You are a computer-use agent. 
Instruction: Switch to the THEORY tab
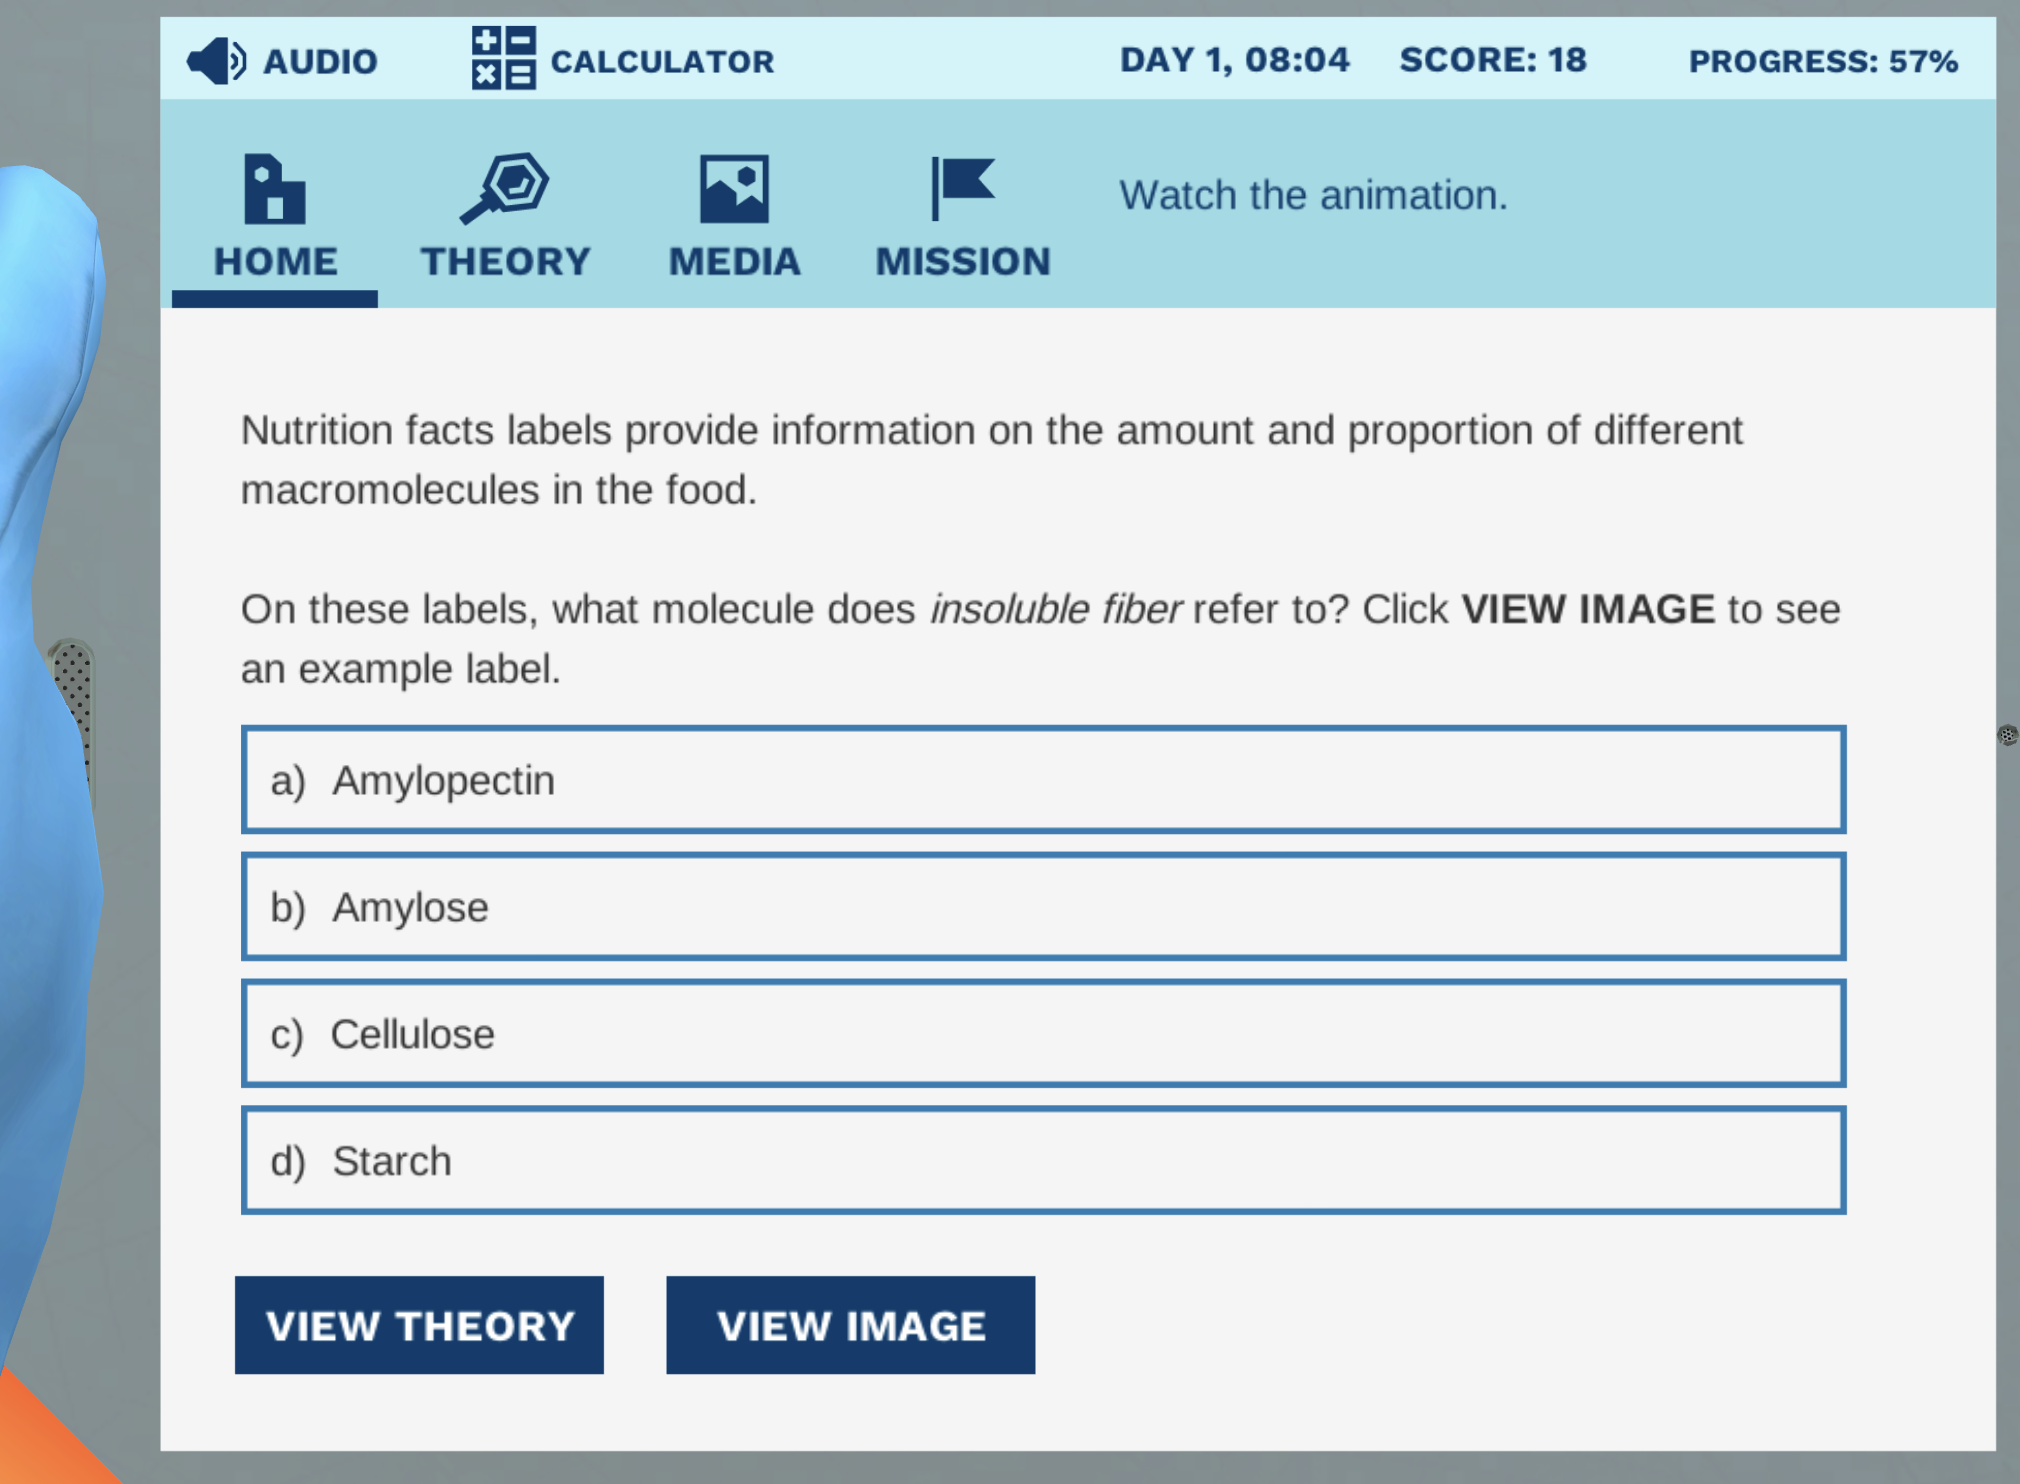(x=505, y=262)
